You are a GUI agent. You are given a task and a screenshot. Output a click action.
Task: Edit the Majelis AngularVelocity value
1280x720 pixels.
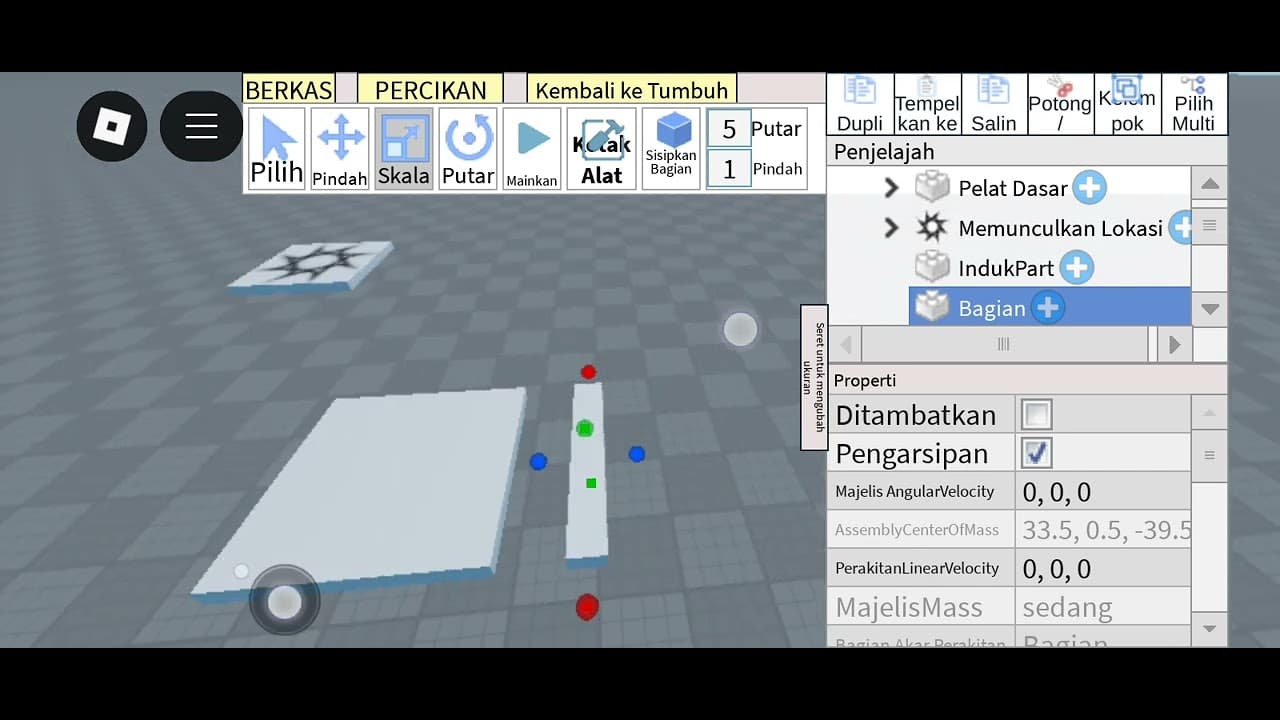pos(1103,491)
